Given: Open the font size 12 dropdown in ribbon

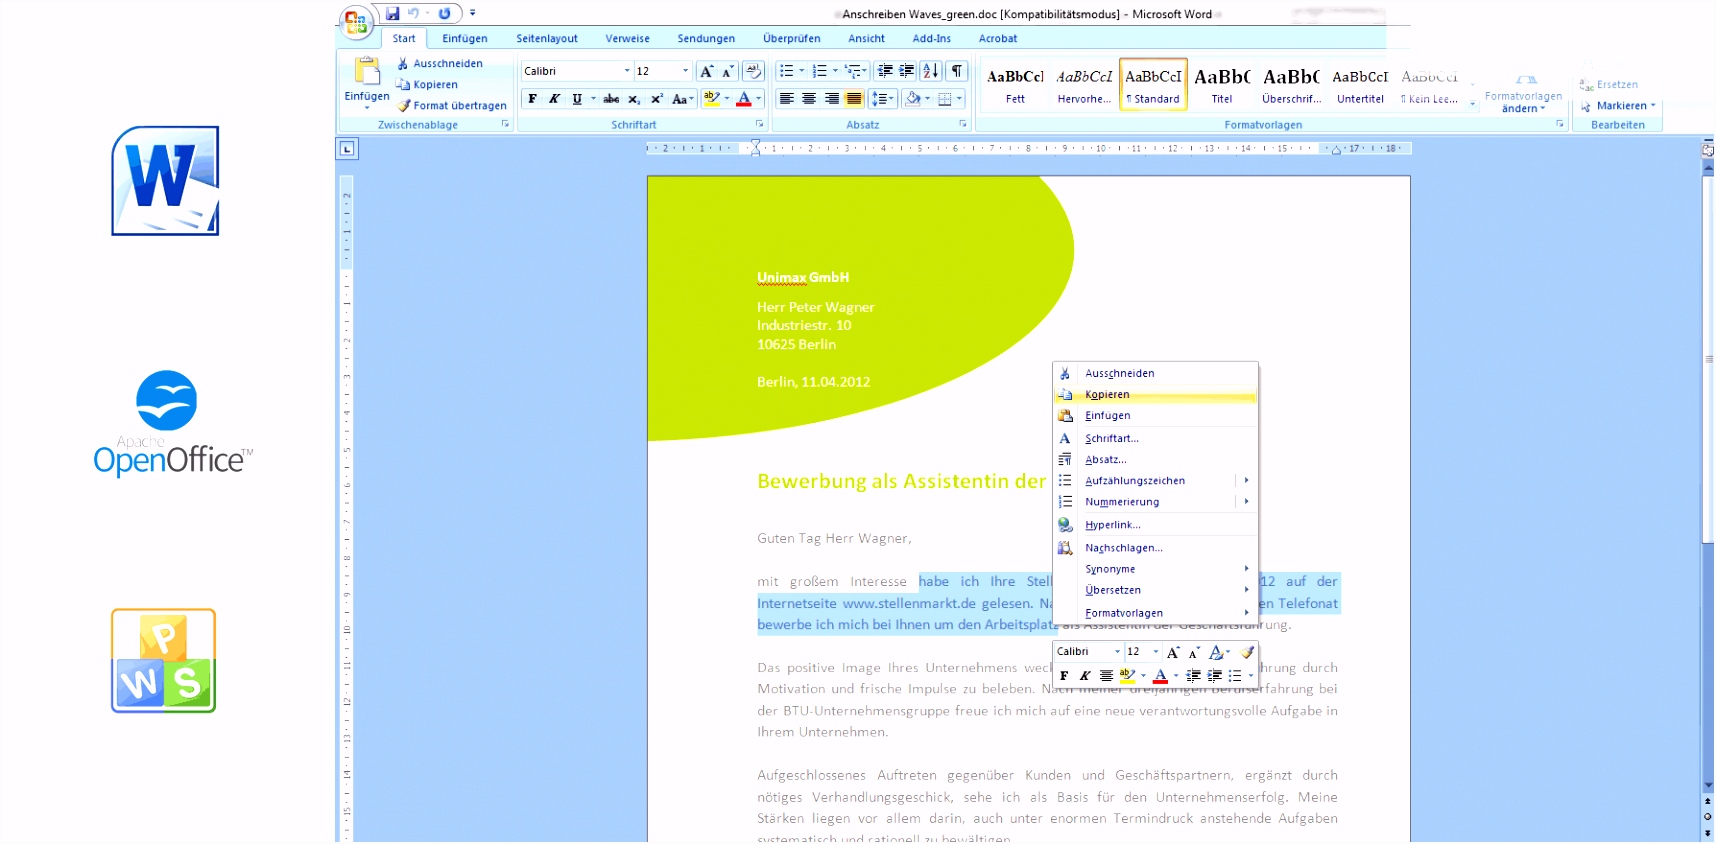Looking at the screenshot, I should point(685,71).
